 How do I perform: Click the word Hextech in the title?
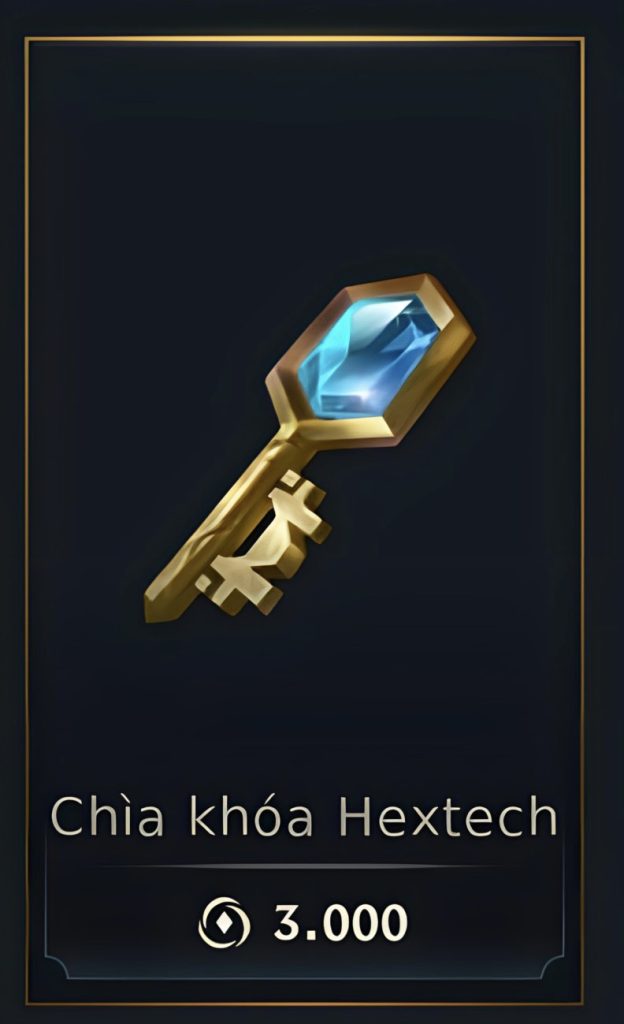450,816
